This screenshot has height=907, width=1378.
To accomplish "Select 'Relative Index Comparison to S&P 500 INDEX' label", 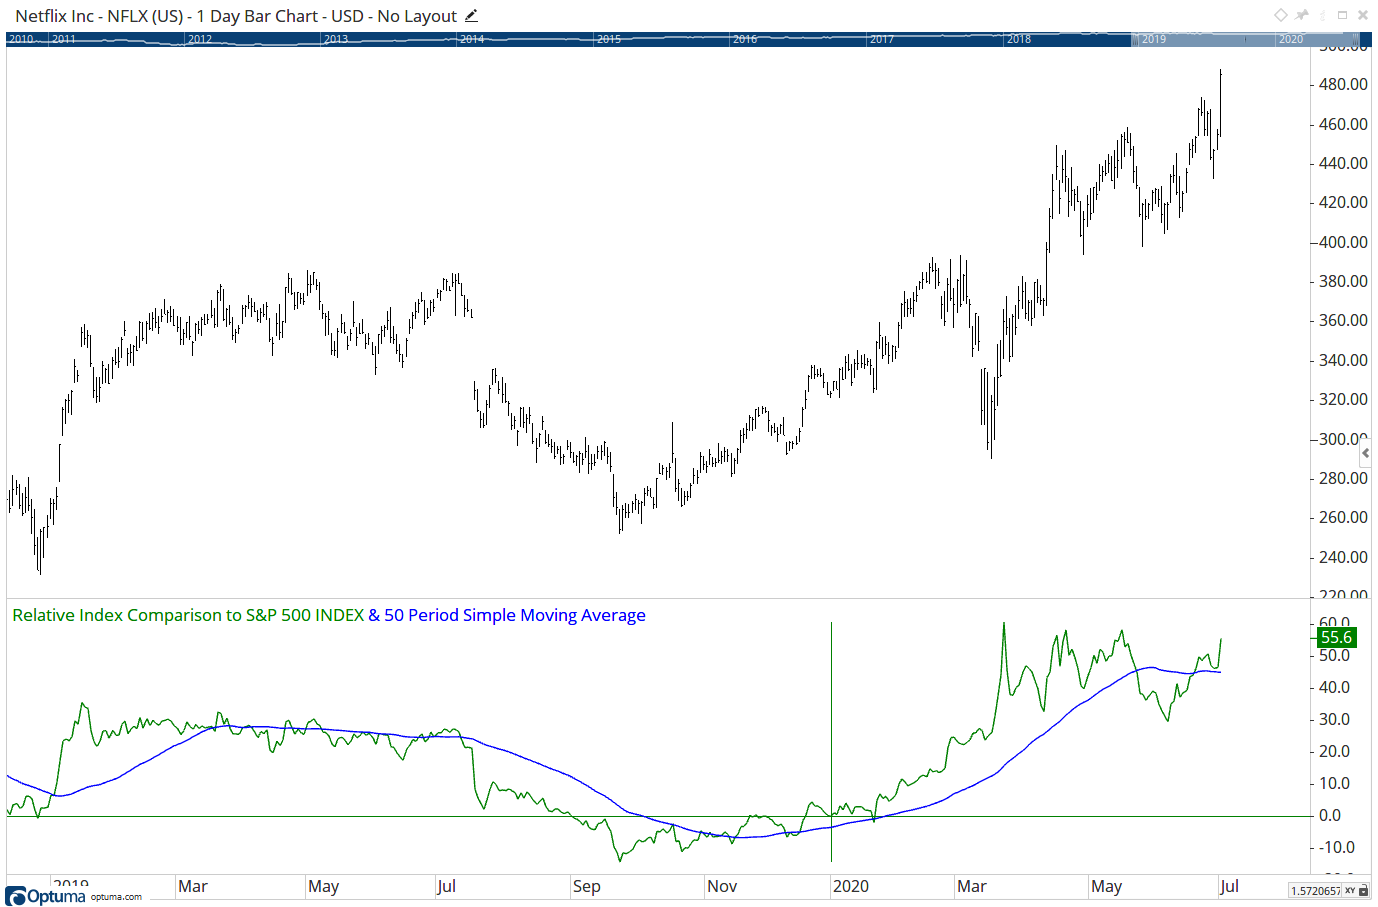I will 188,615.
